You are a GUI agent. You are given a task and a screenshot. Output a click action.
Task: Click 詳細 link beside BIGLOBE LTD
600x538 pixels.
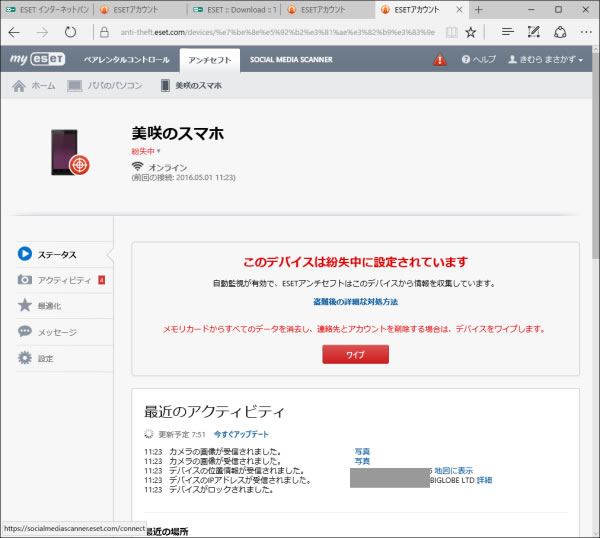tap(484, 480)
